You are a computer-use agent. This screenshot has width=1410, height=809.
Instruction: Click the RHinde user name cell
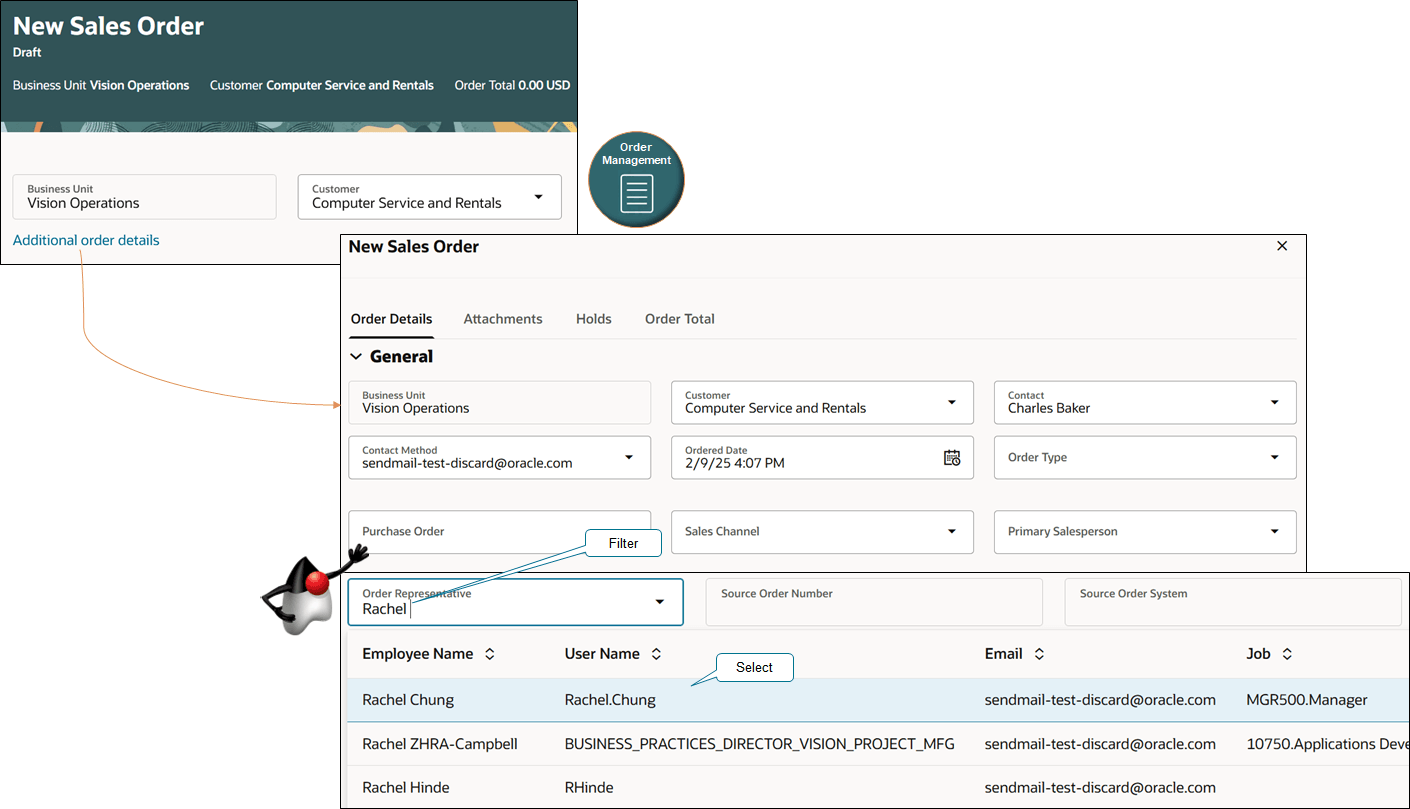[x=589, y=787]
